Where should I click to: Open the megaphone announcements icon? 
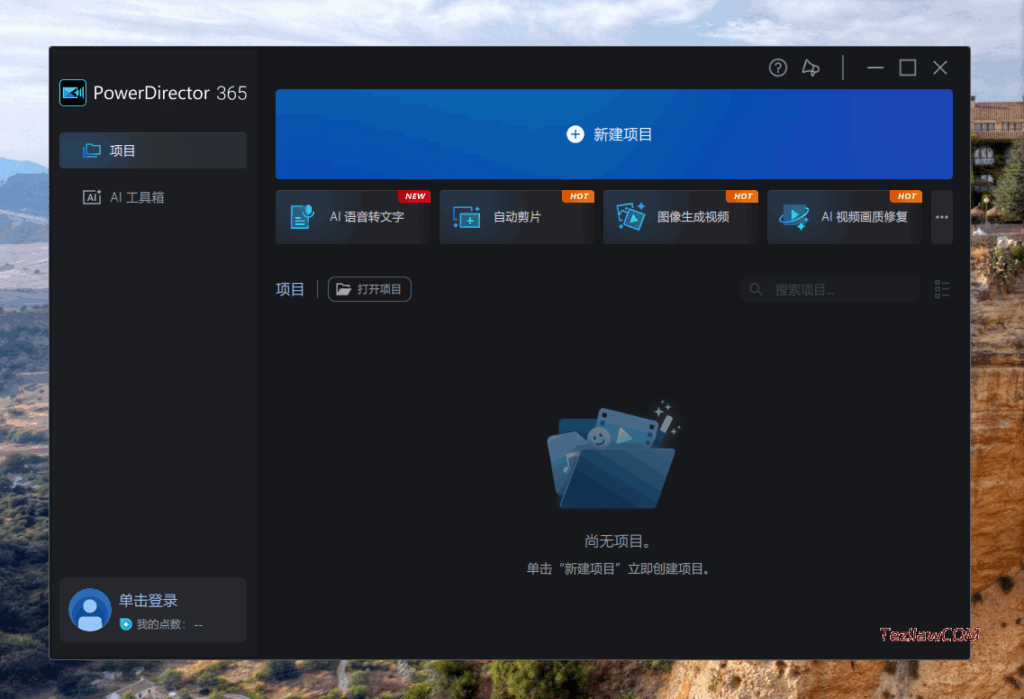[x=811, y=68]
